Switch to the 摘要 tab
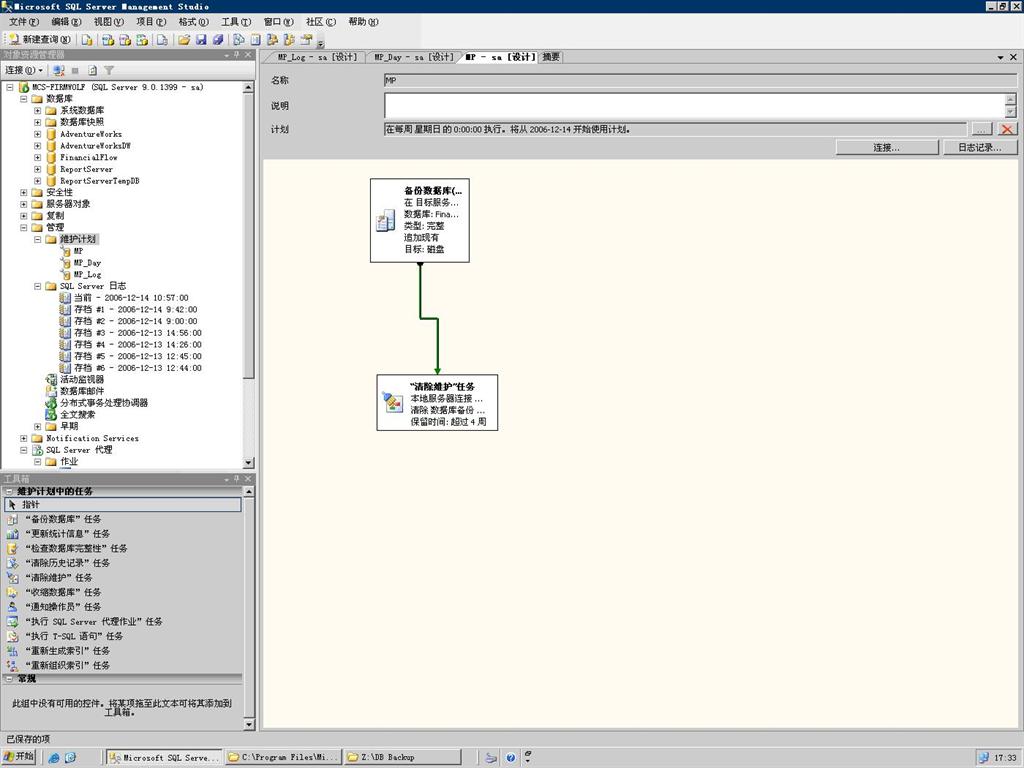 point(551,57)
